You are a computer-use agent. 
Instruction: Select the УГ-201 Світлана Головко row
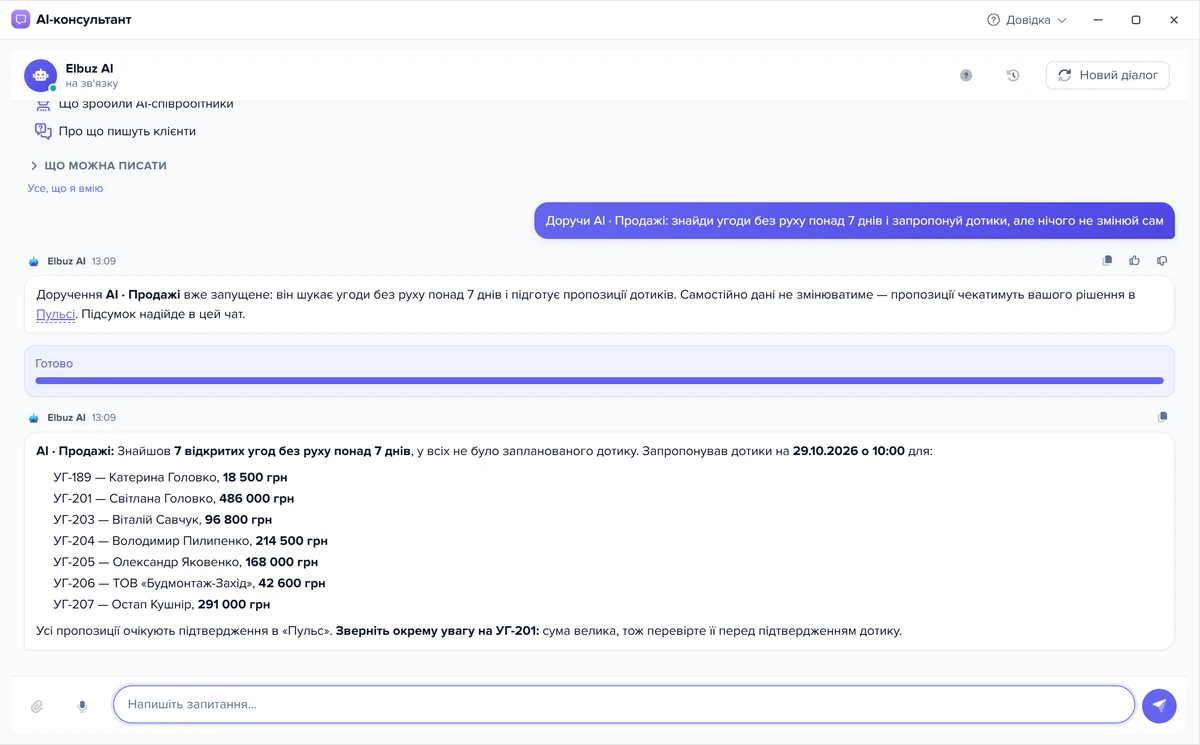click(x=174, y=498)
